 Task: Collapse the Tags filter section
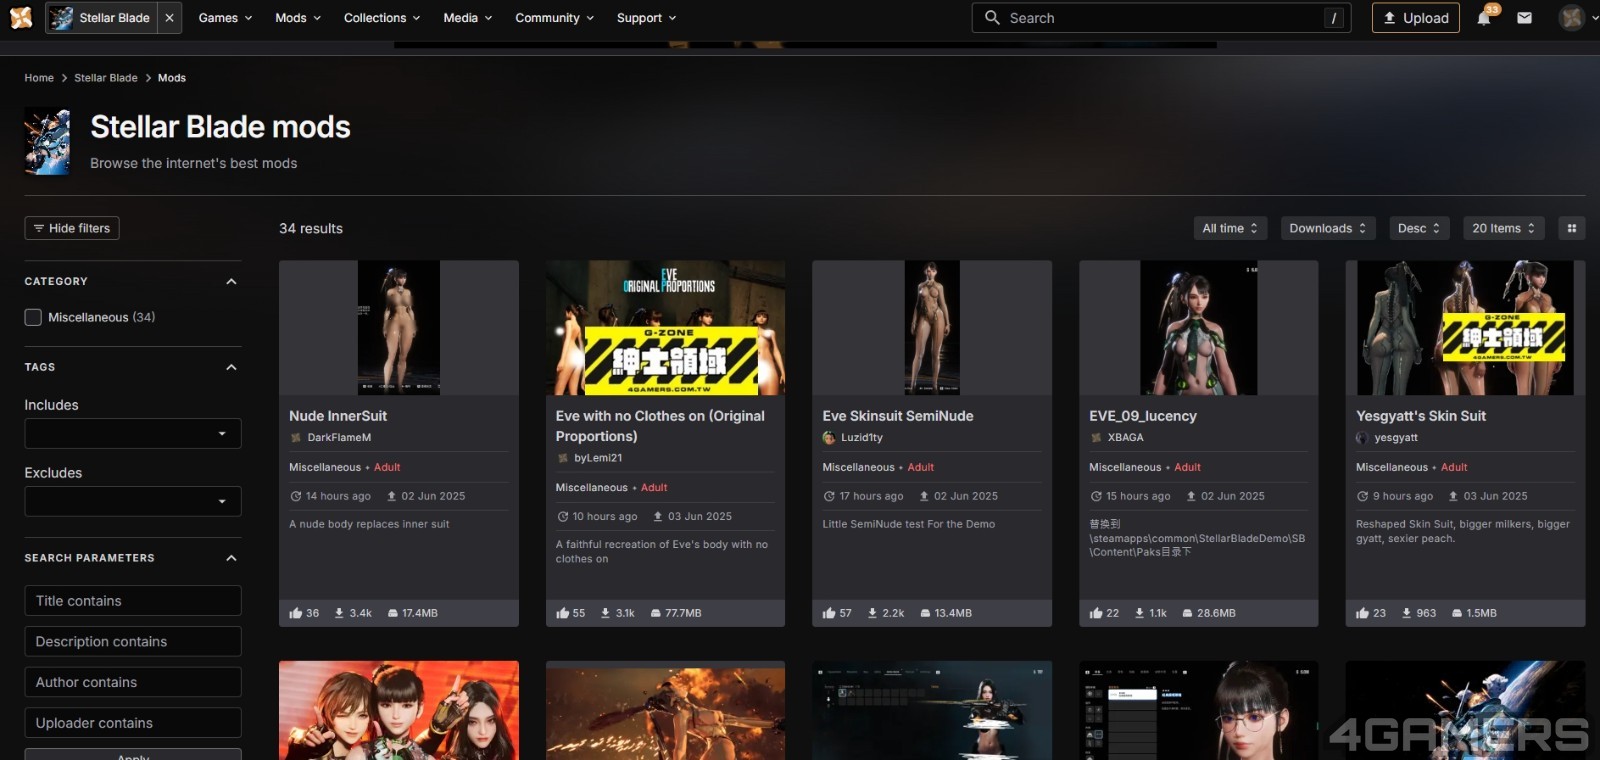(231, 367)
